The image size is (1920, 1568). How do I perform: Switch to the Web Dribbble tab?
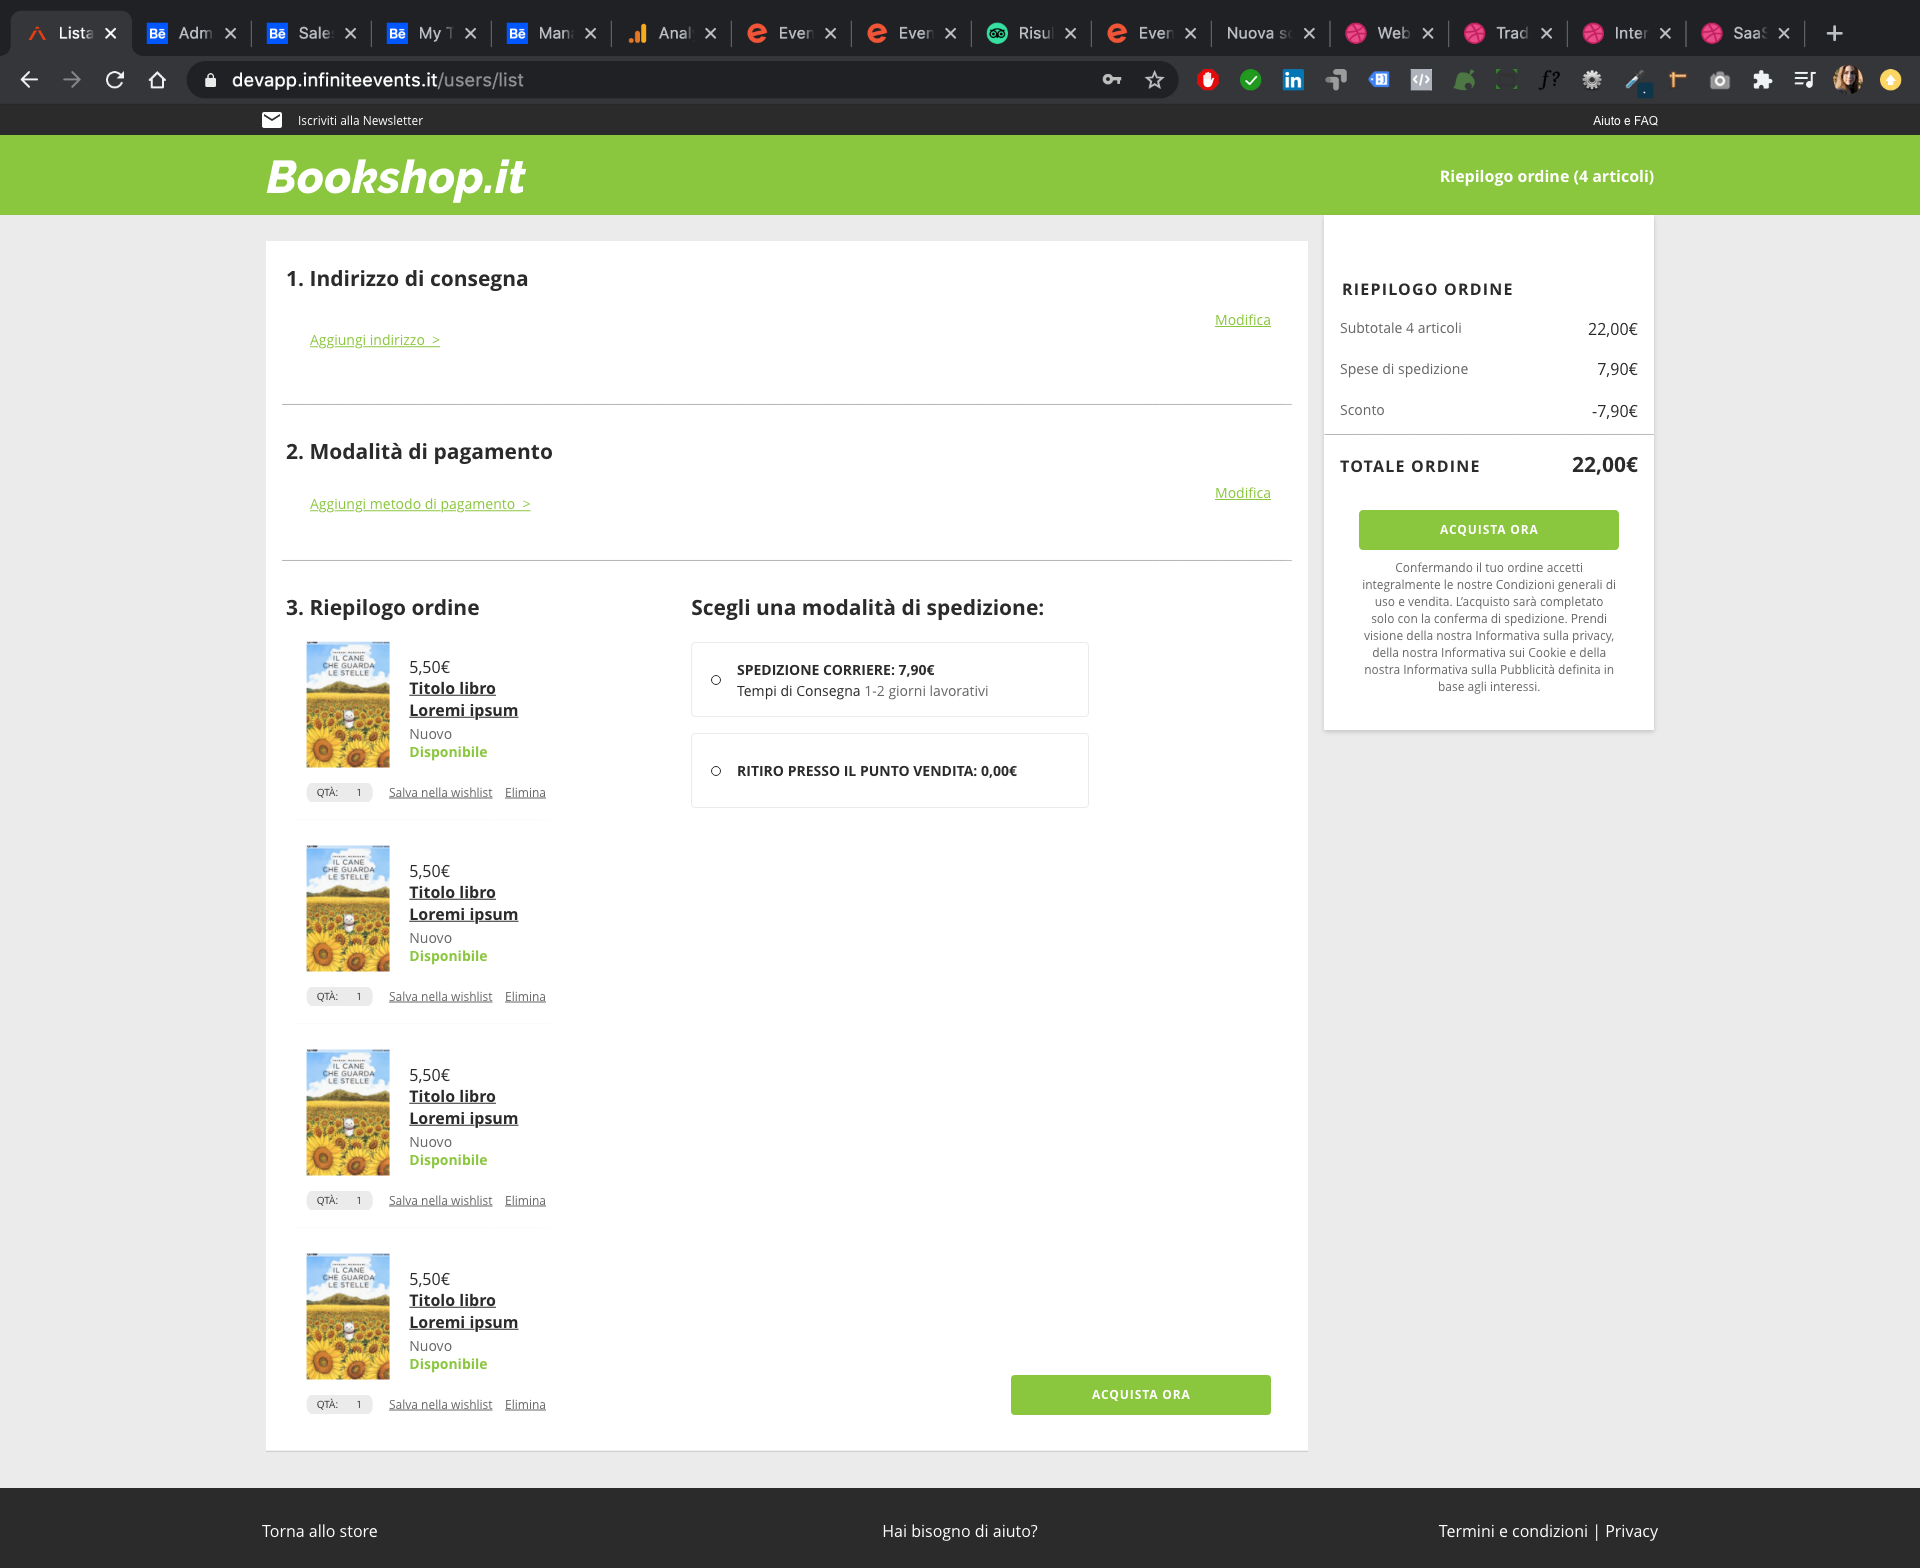click(1390, 33)
